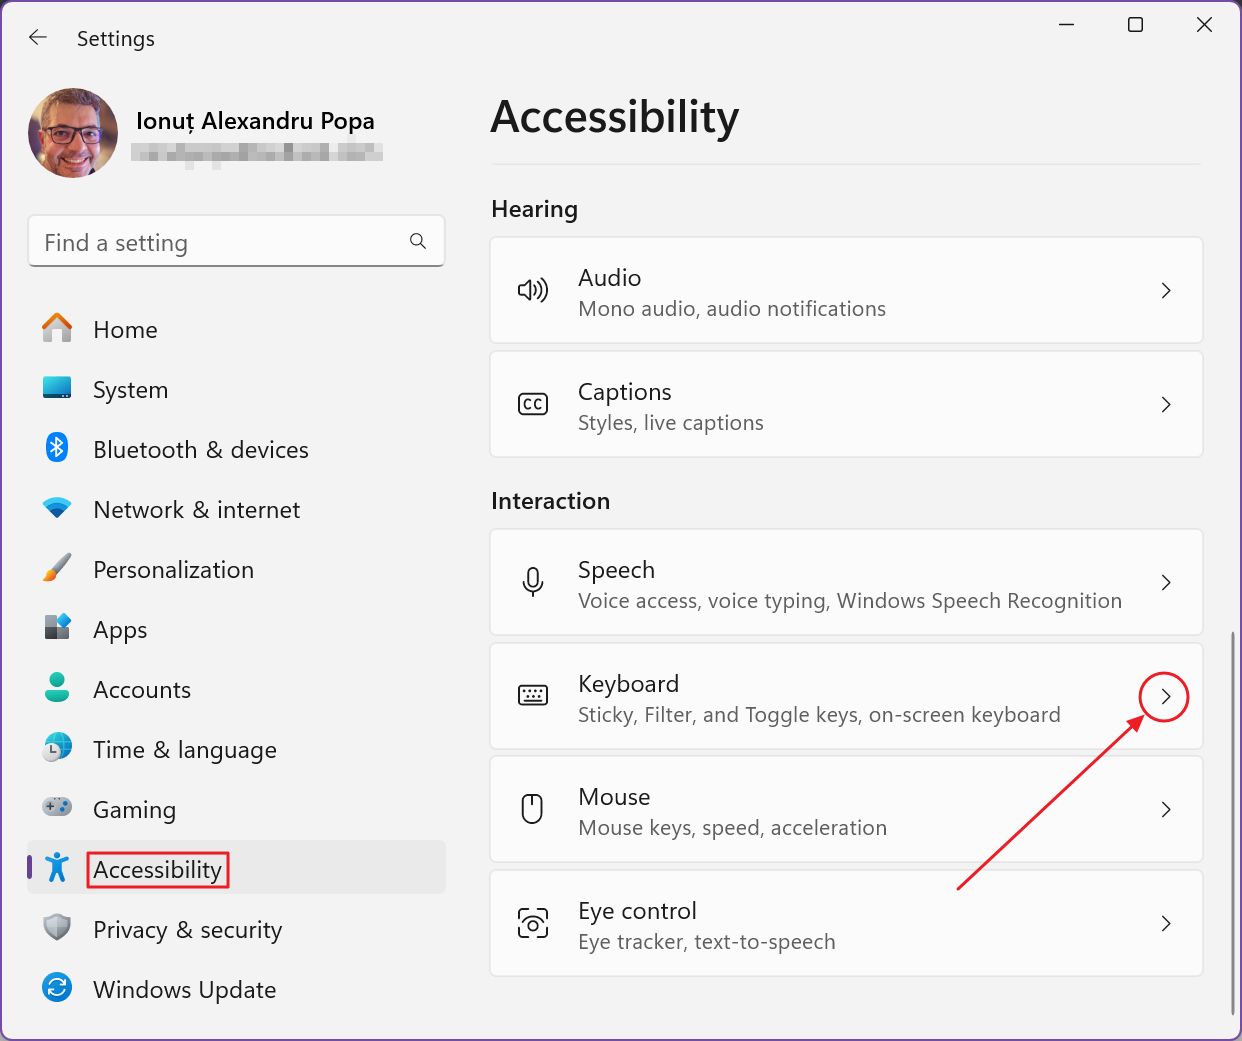Screen dimensions: 1242x1041
Task: Click the back arrow icon in Settings
Action: [x=38, y=38]
